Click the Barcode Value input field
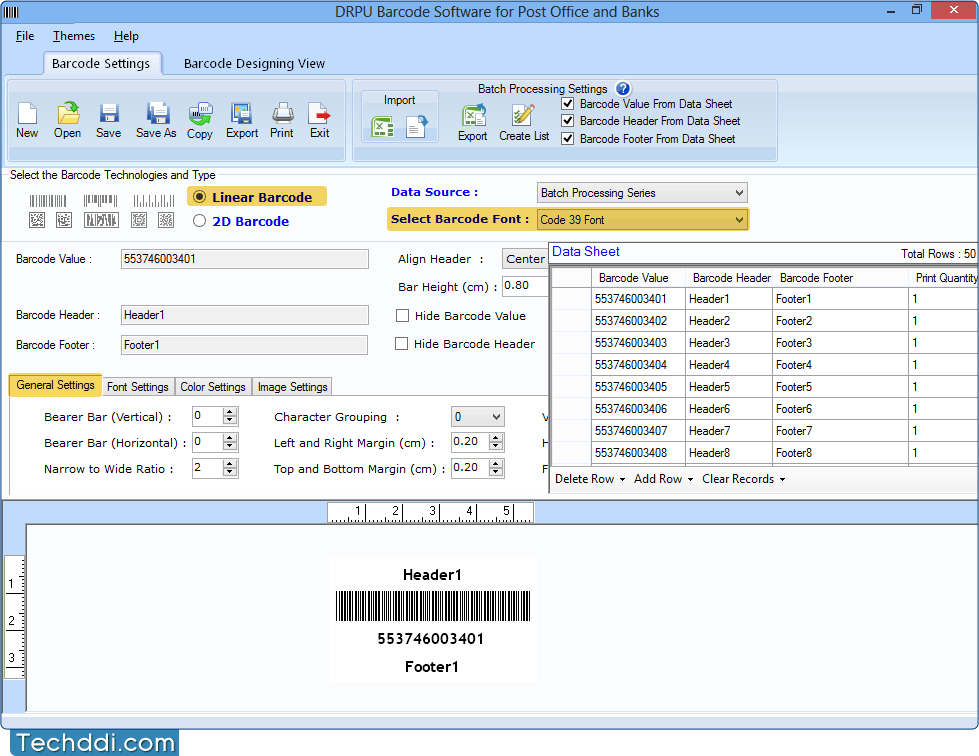 pyautogui.click(x=245, y=259)
